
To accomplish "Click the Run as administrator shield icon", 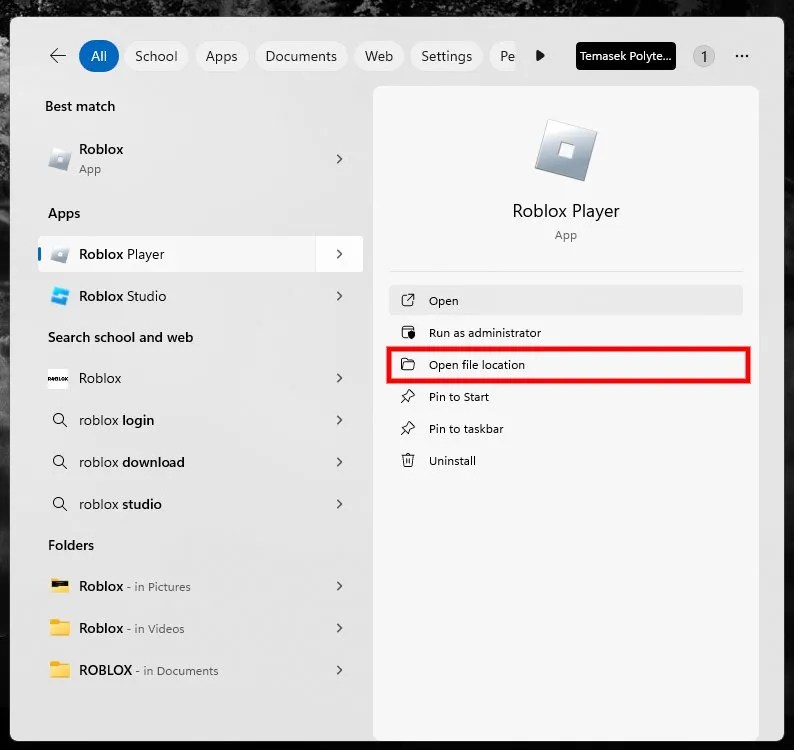I will tap(408, 332).
